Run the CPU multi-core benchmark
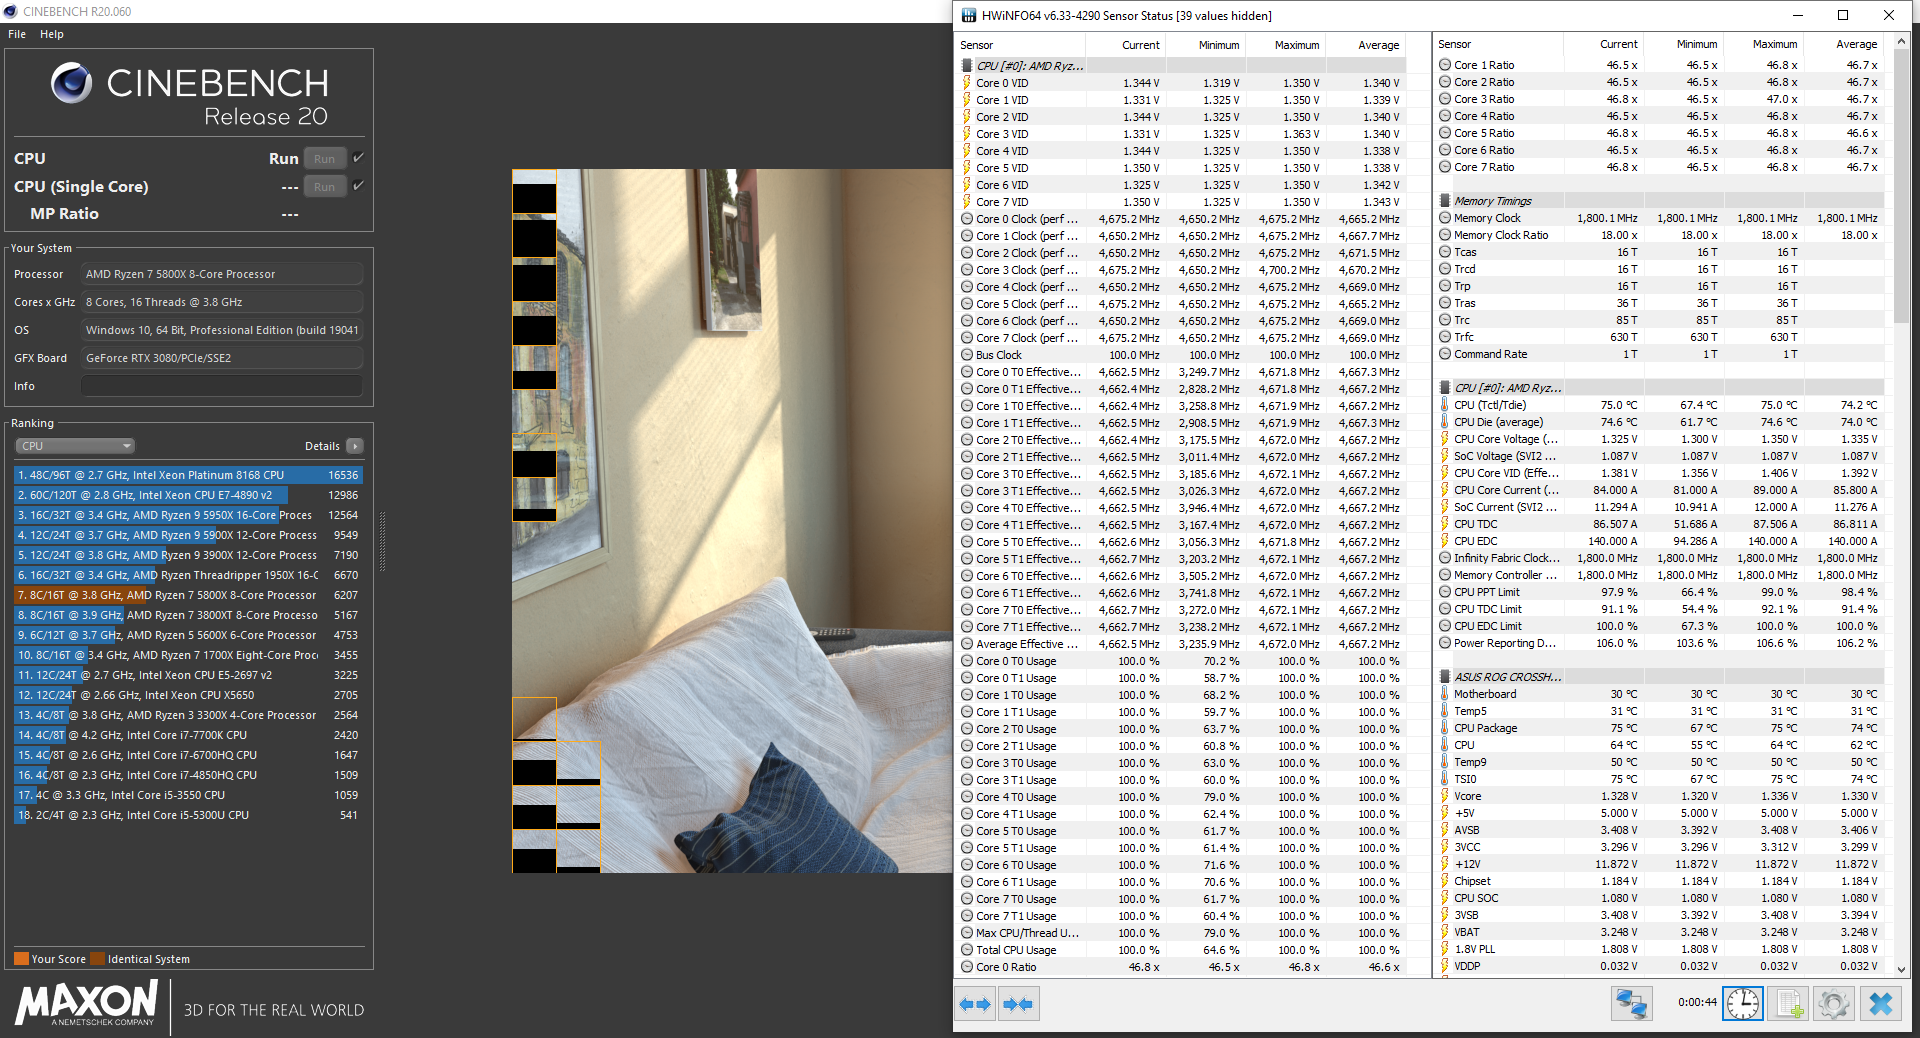 pyautogui.click(x=325, y=158)
